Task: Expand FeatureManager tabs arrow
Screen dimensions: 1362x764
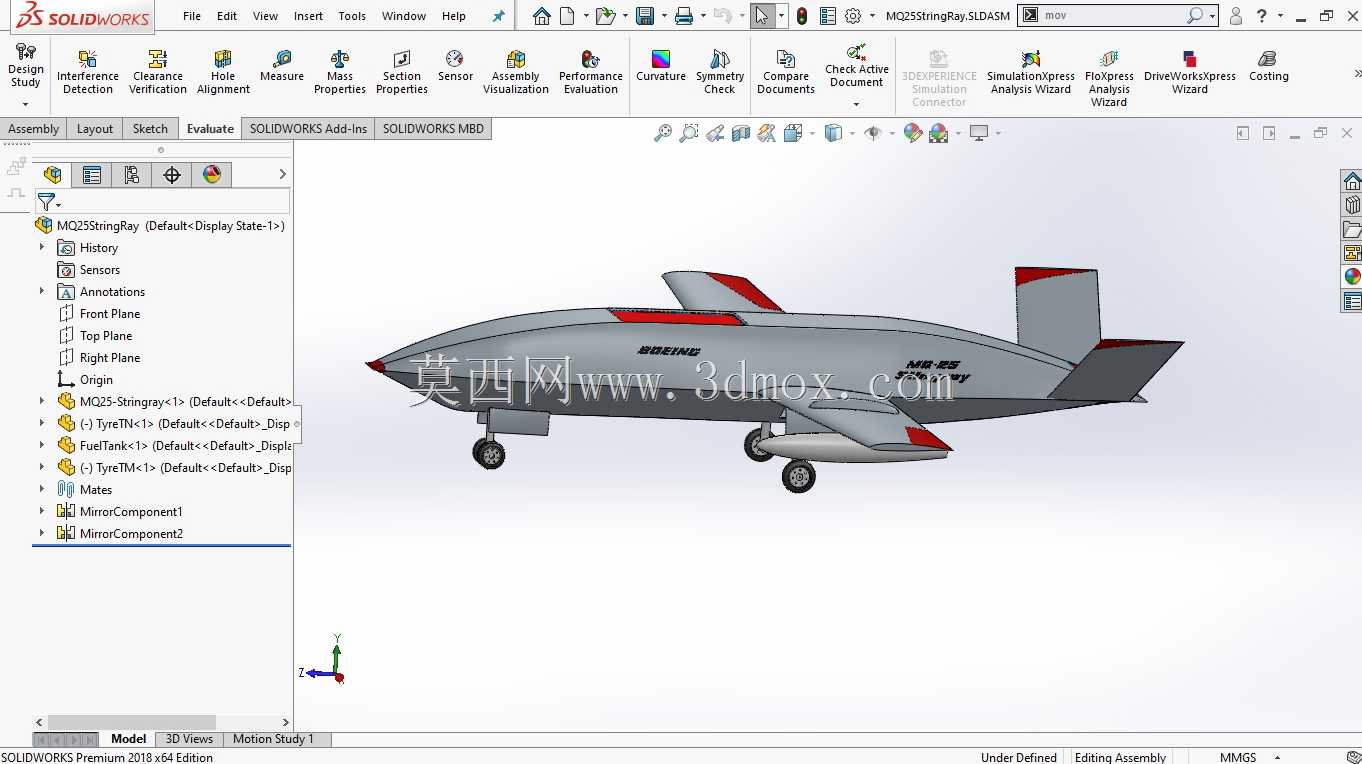Action: (x=282, y=174)
